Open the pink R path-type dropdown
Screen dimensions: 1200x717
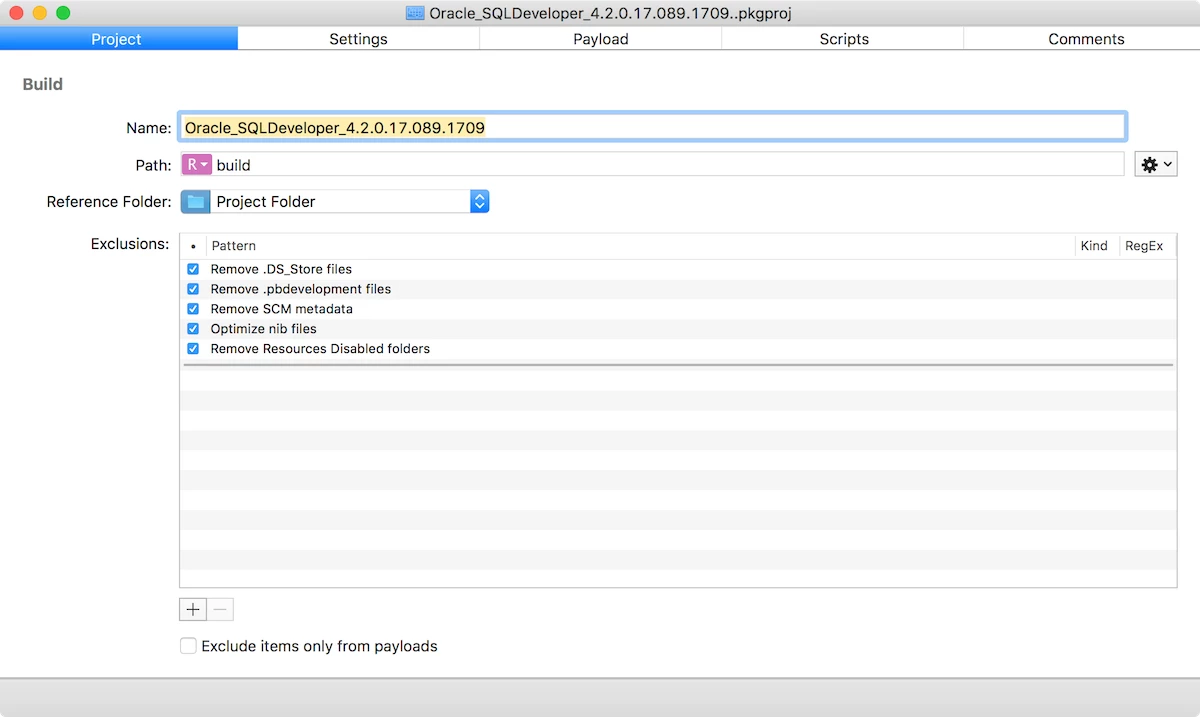coord(197,165)
